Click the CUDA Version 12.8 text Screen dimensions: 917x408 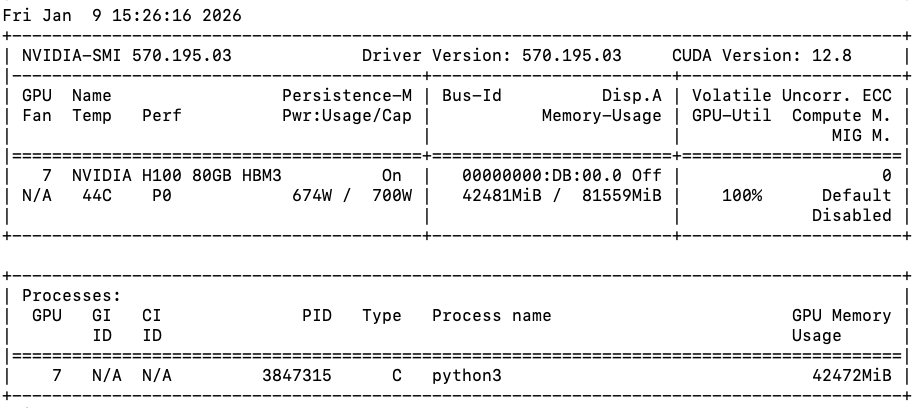click(762, 56)
